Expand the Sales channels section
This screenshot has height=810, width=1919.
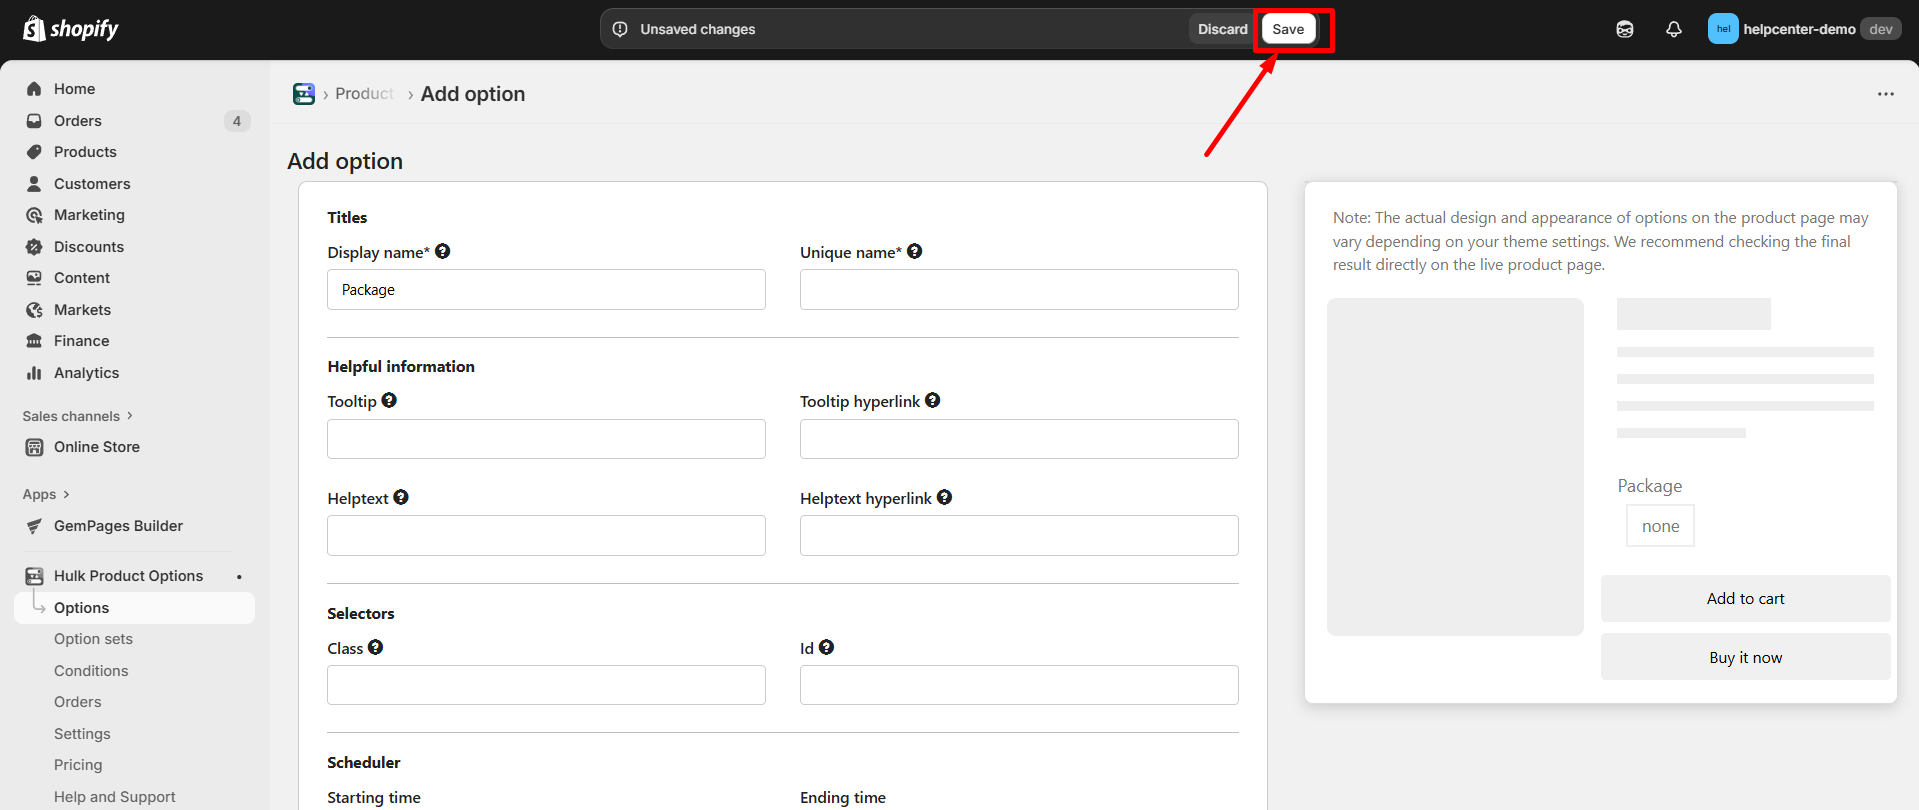[77, 416]
